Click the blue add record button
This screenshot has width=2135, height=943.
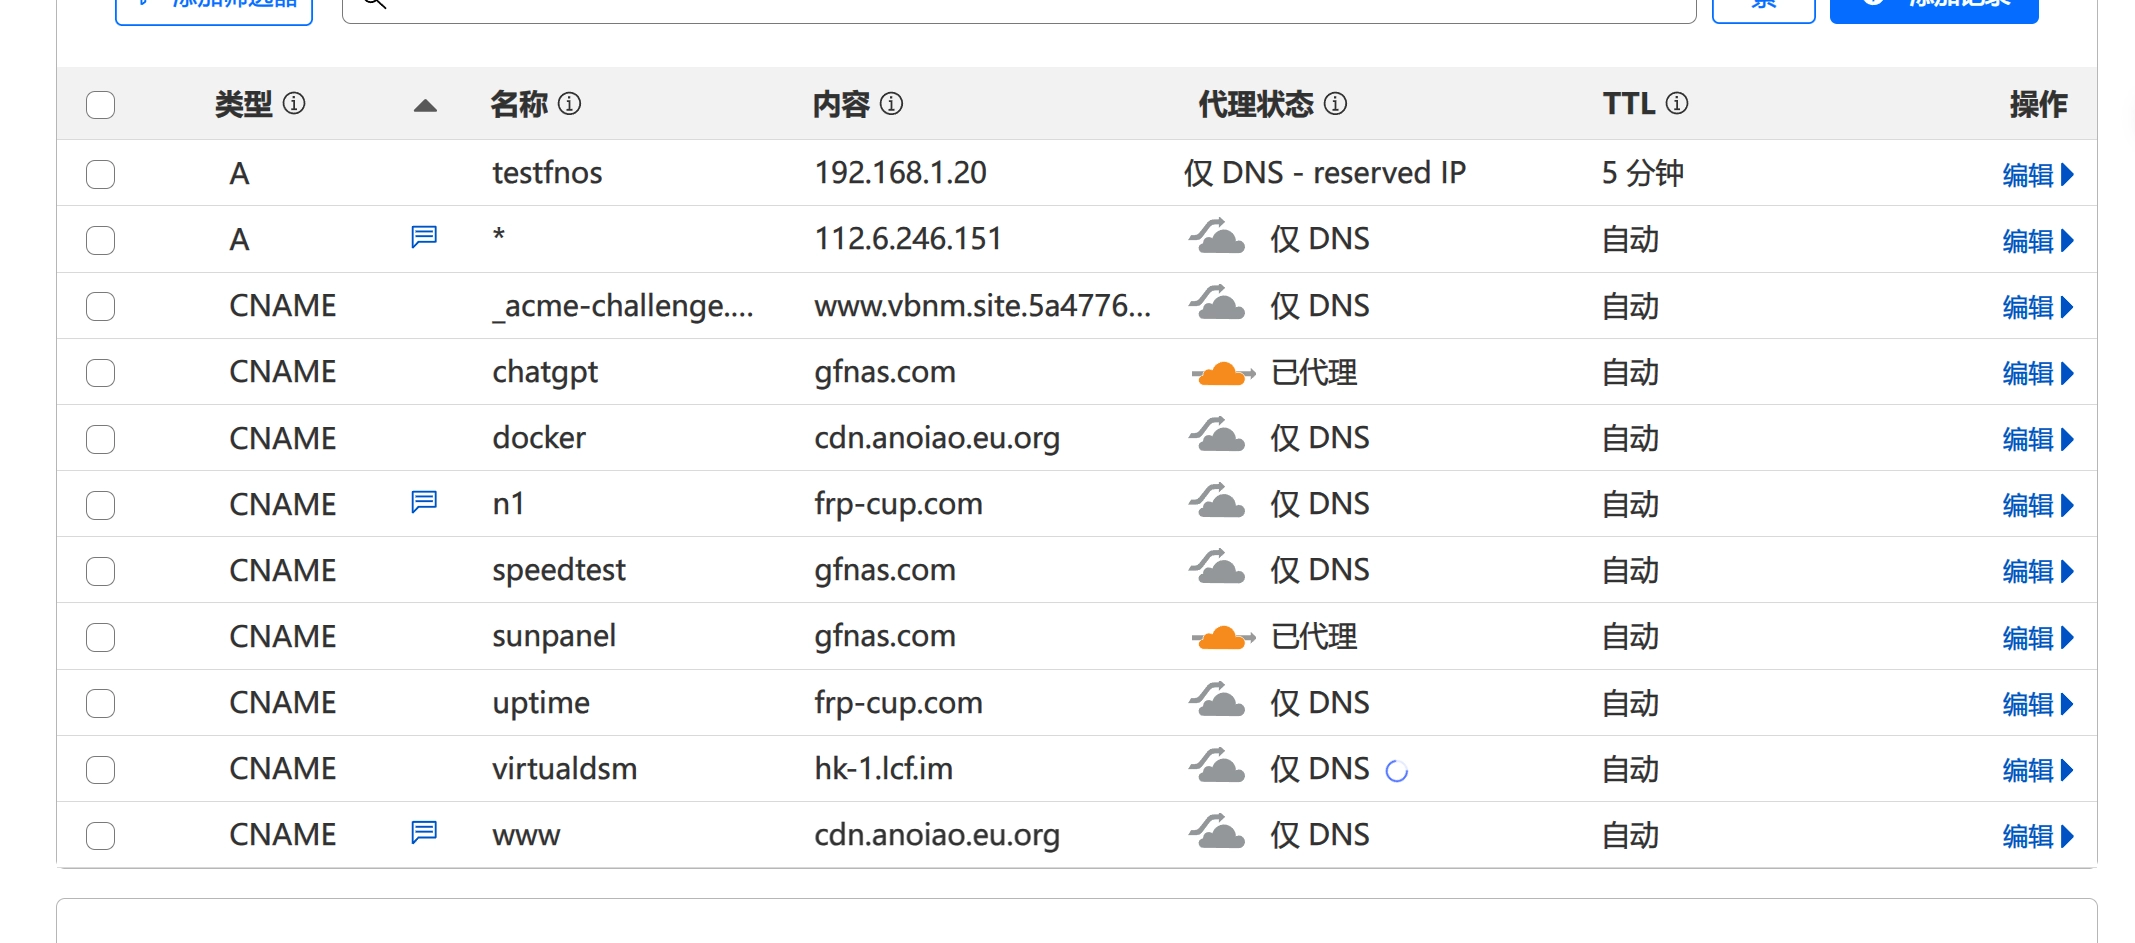pyautogui.click(x=1934, y=8)
